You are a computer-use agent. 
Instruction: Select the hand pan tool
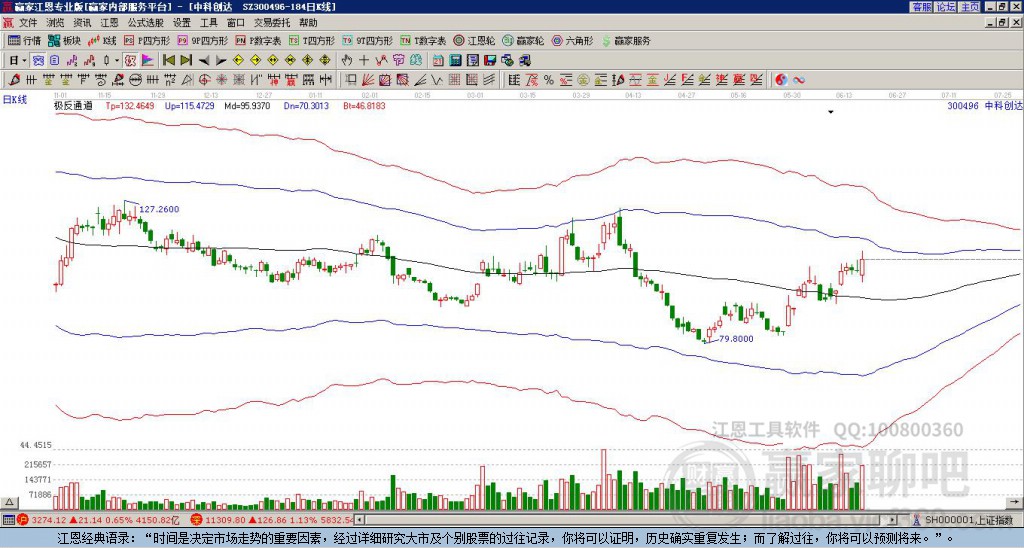click(x=347, y=60)
